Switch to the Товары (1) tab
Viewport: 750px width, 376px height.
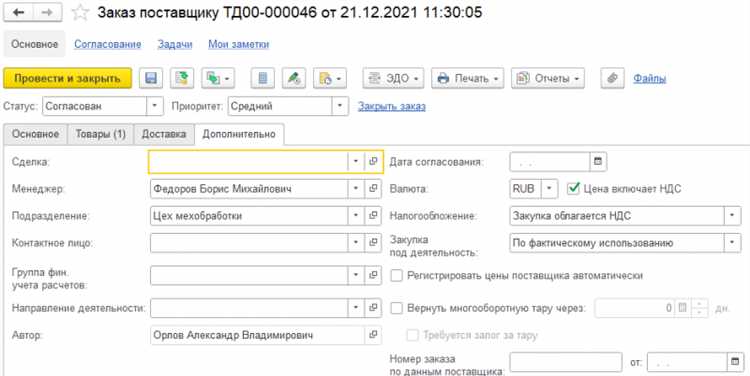point(100,134)
